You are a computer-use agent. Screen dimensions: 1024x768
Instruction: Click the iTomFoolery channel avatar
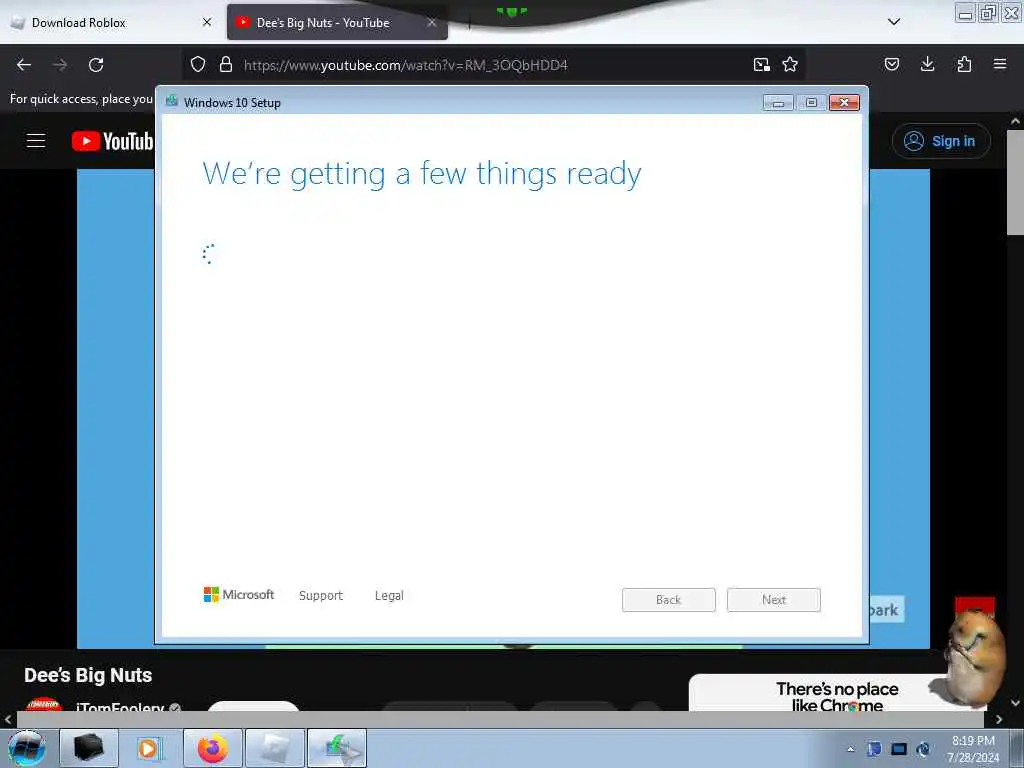(44, 705)
